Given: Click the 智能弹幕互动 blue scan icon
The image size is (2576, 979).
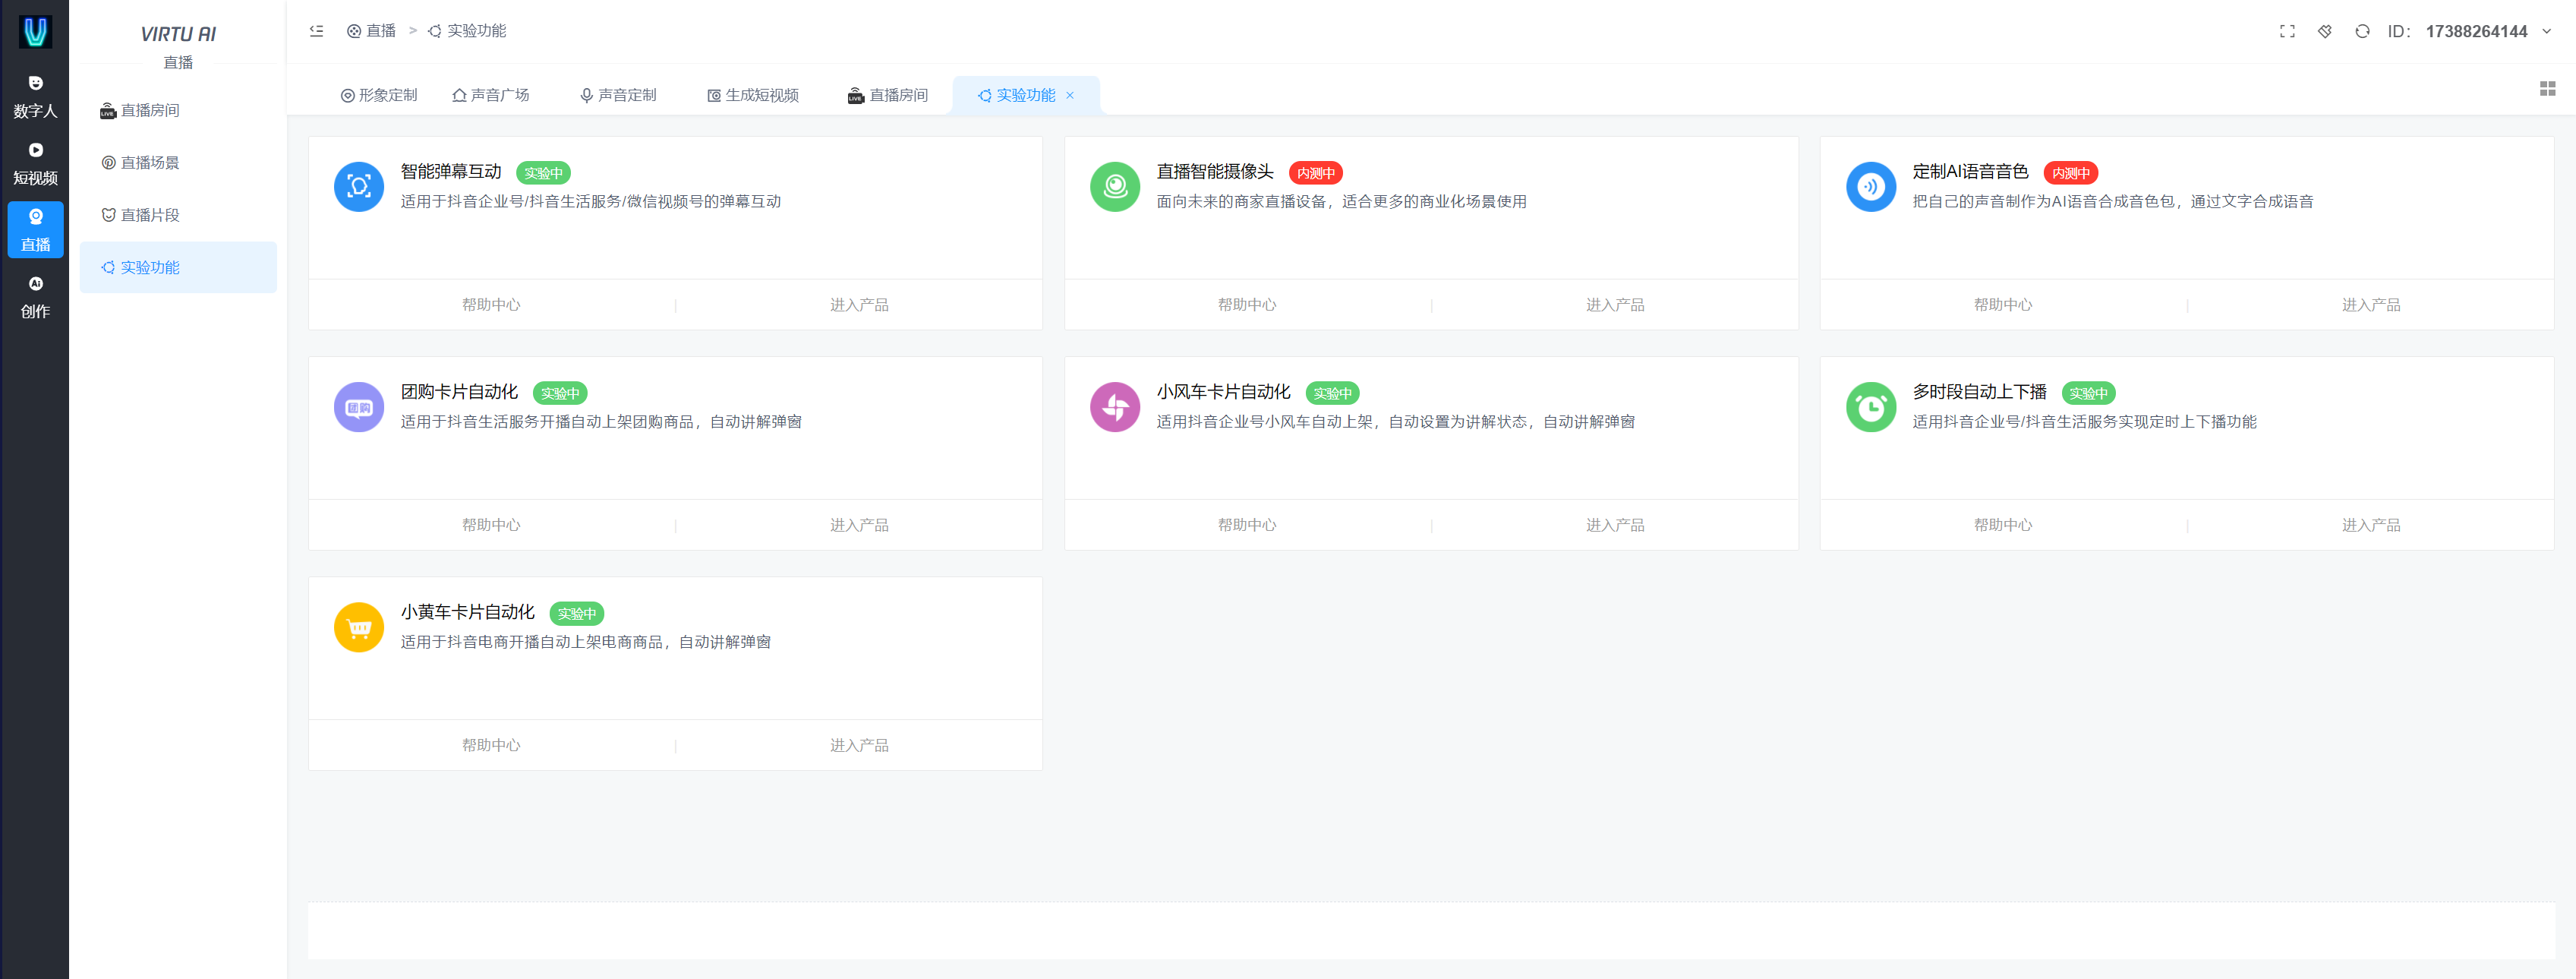Looking at the screenshot, I should click(359, 186).
